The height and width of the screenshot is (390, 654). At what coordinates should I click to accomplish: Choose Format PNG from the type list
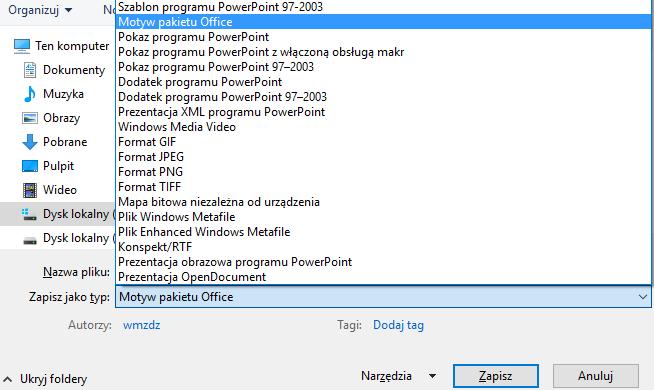coord(151,172)
